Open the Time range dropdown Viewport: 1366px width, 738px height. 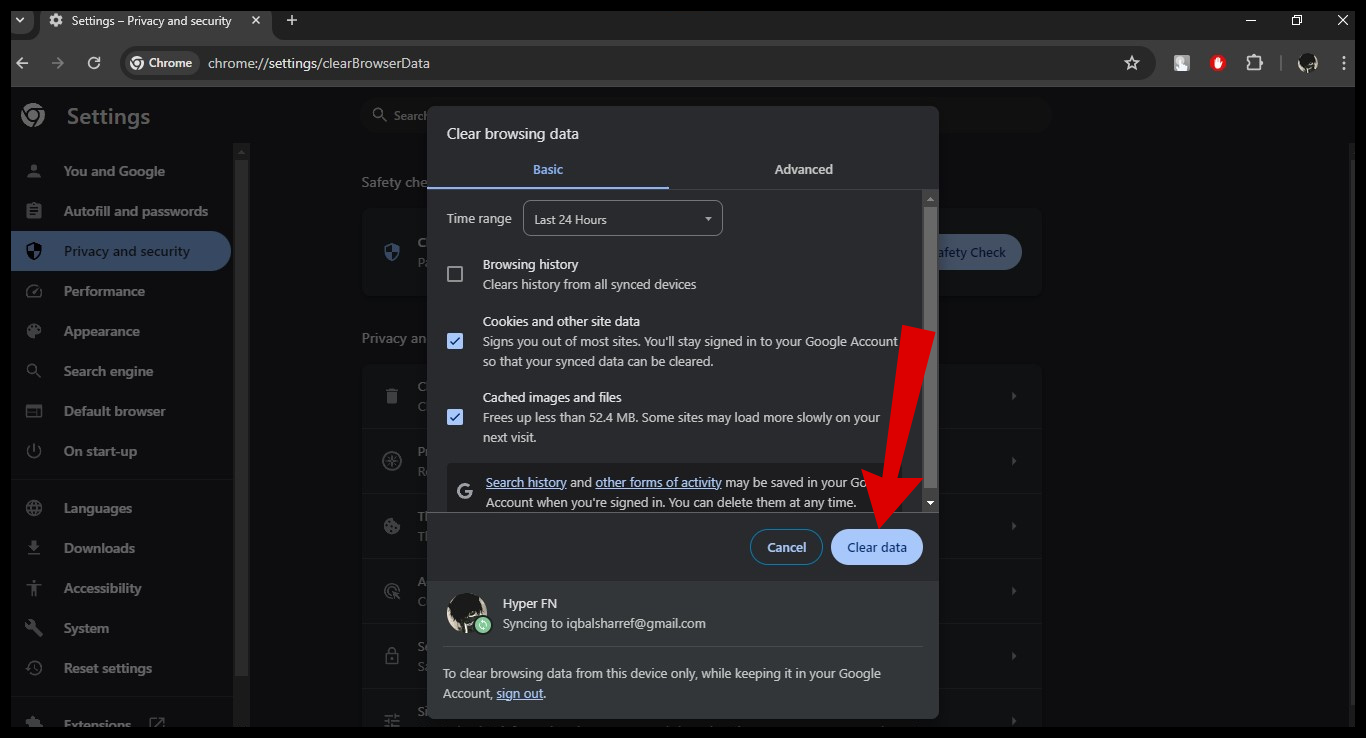pyautogui.click(x=623, y=219)
